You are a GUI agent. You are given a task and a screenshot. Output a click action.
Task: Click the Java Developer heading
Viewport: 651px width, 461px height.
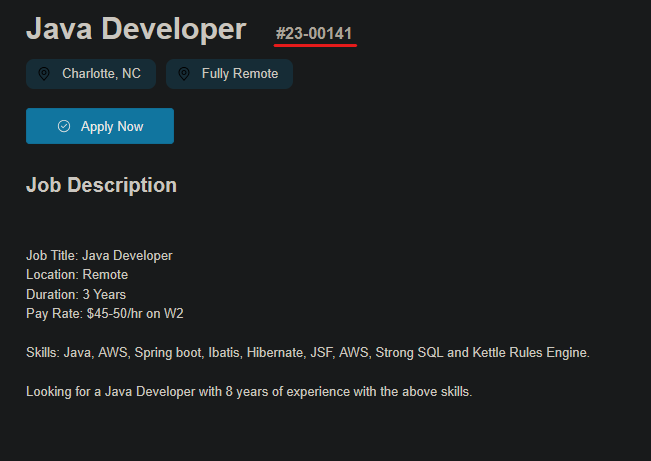pyautogui.click(x=136, y=29)
